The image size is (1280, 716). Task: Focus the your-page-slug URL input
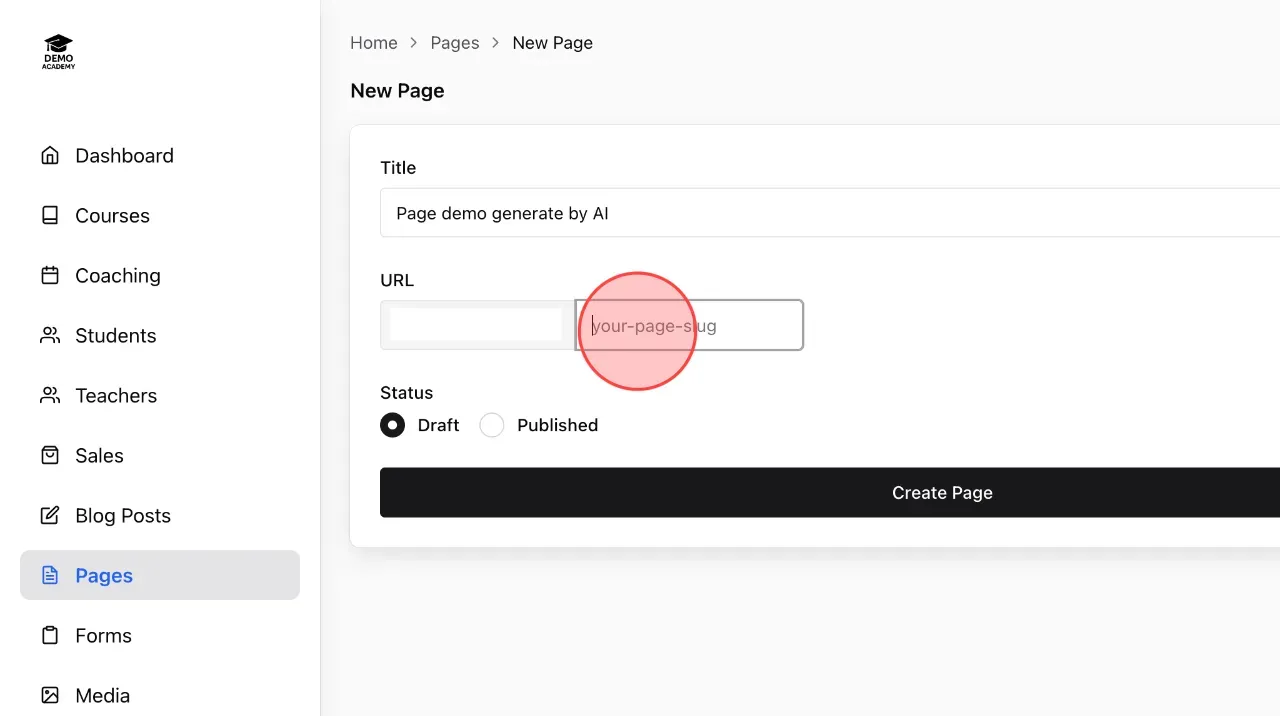[690, 325]
